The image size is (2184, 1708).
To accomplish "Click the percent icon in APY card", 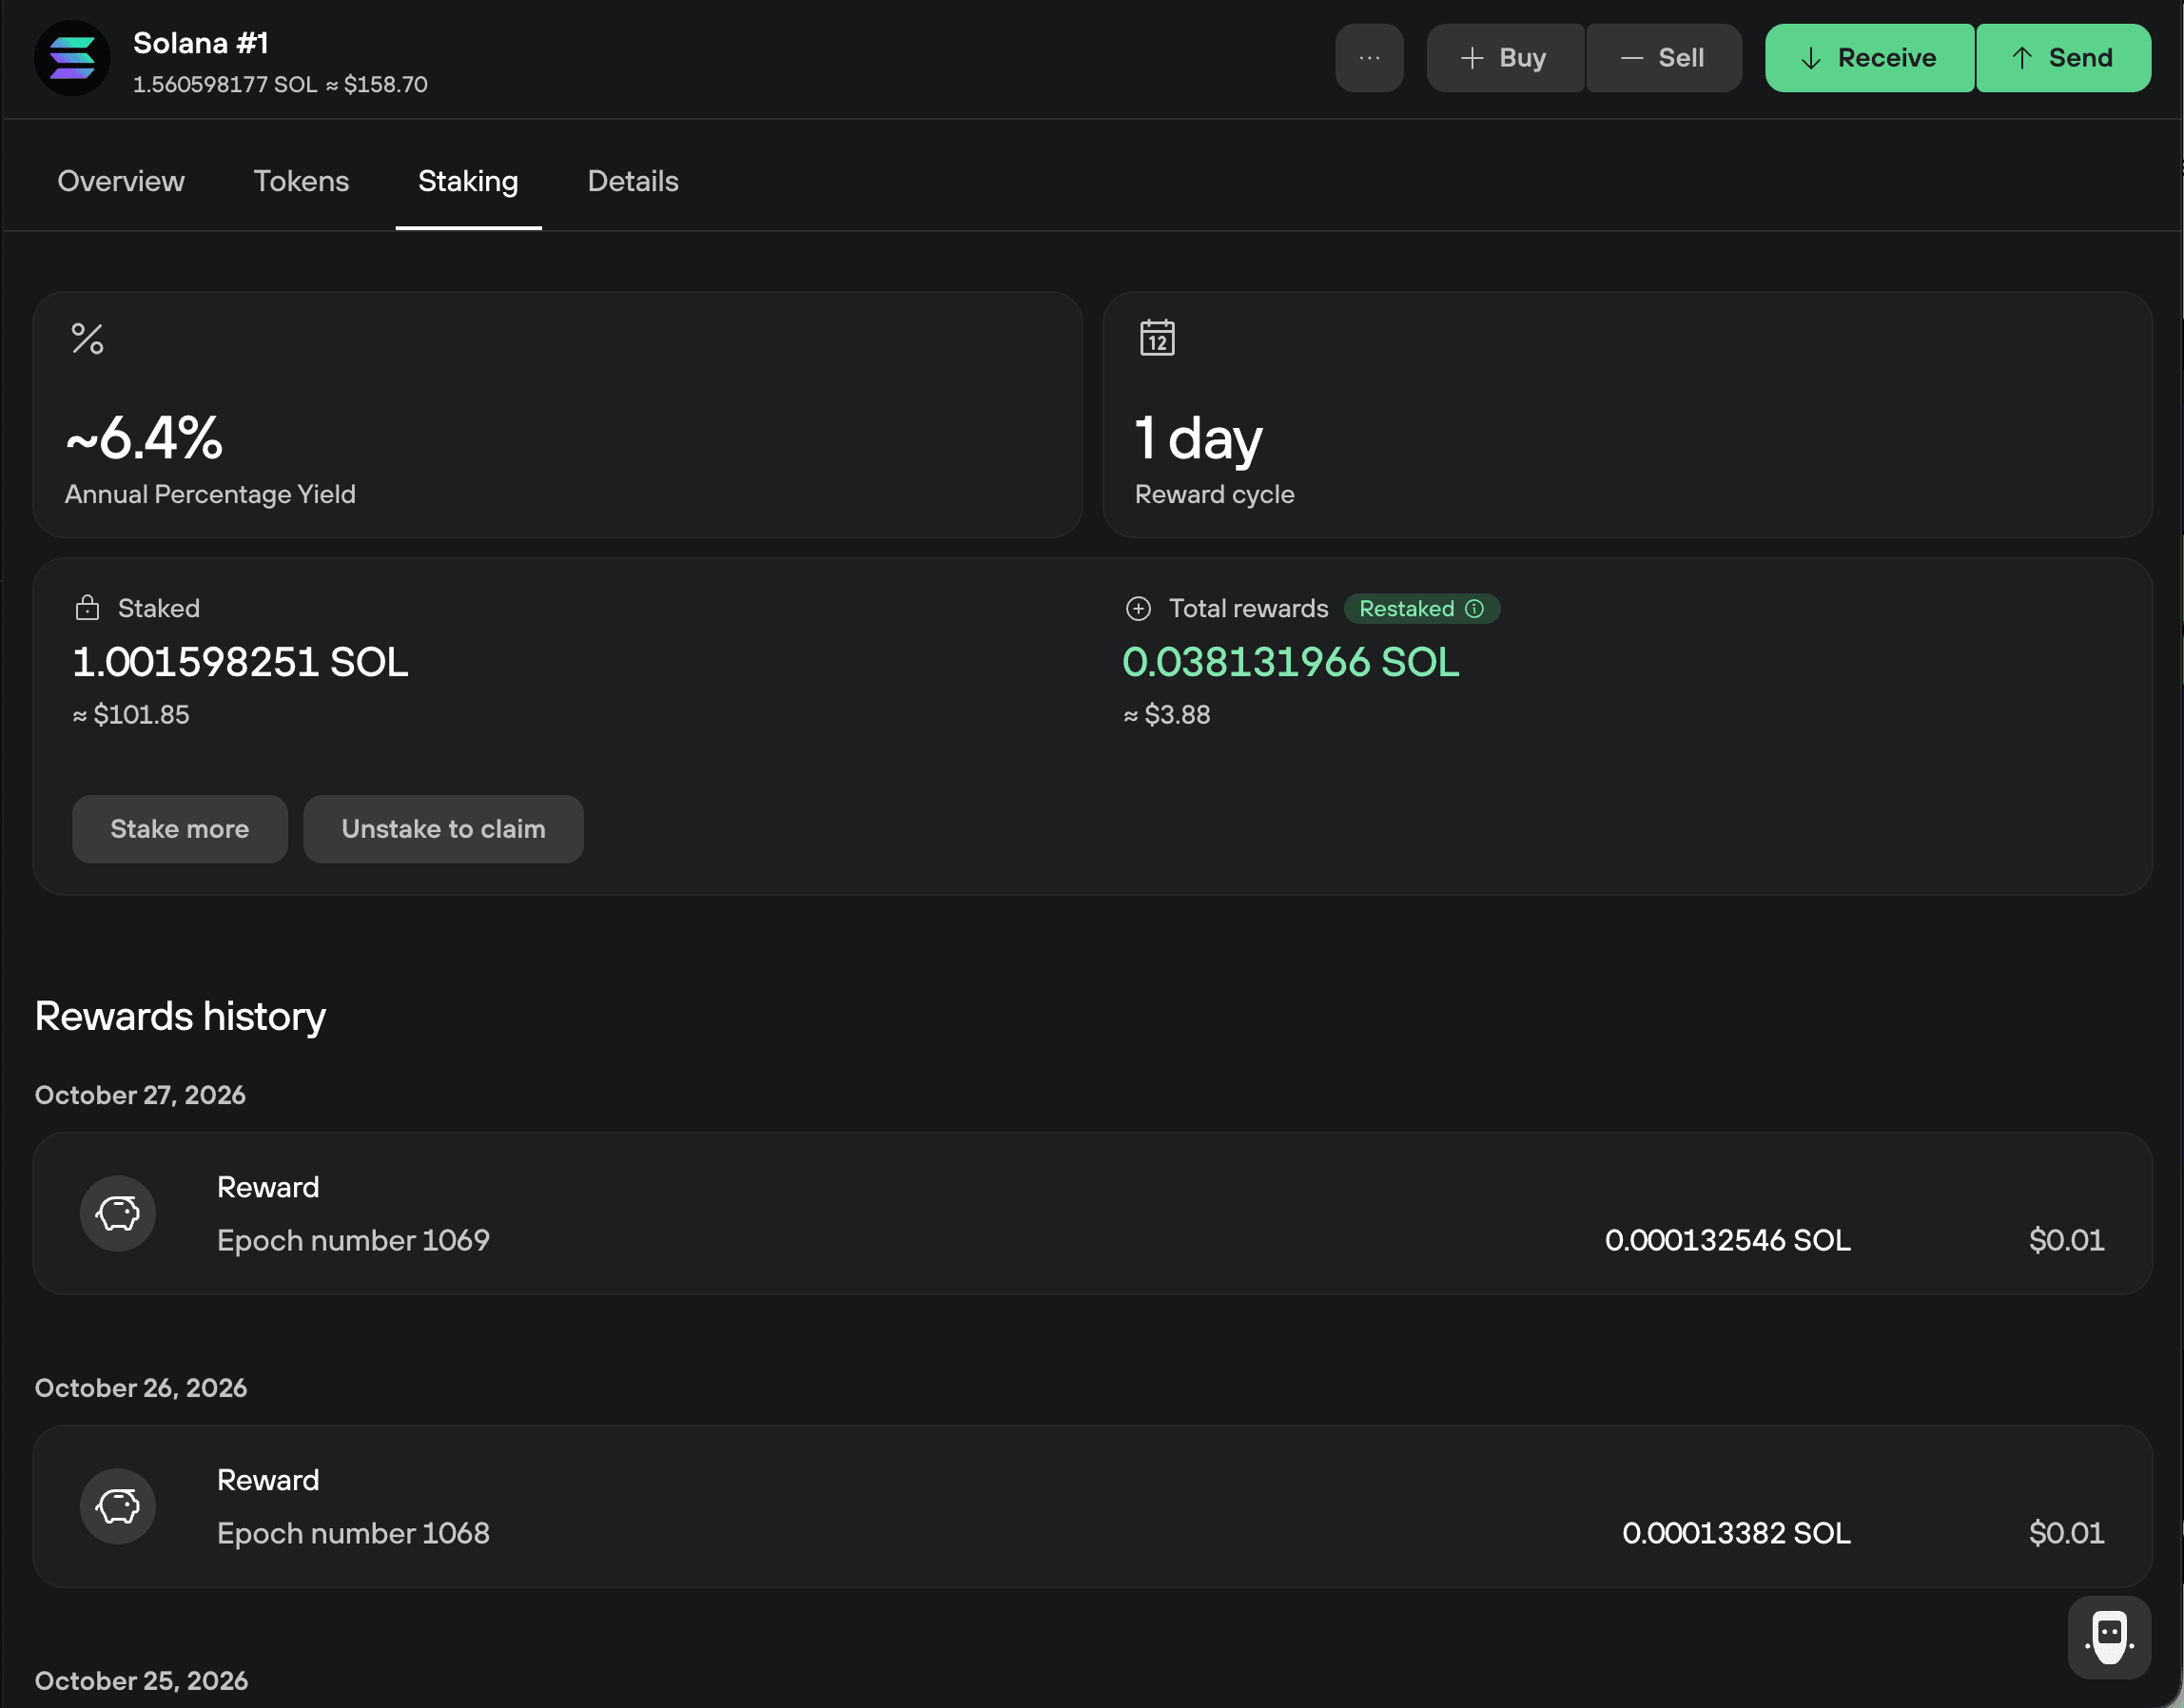I will pos(87,338).
